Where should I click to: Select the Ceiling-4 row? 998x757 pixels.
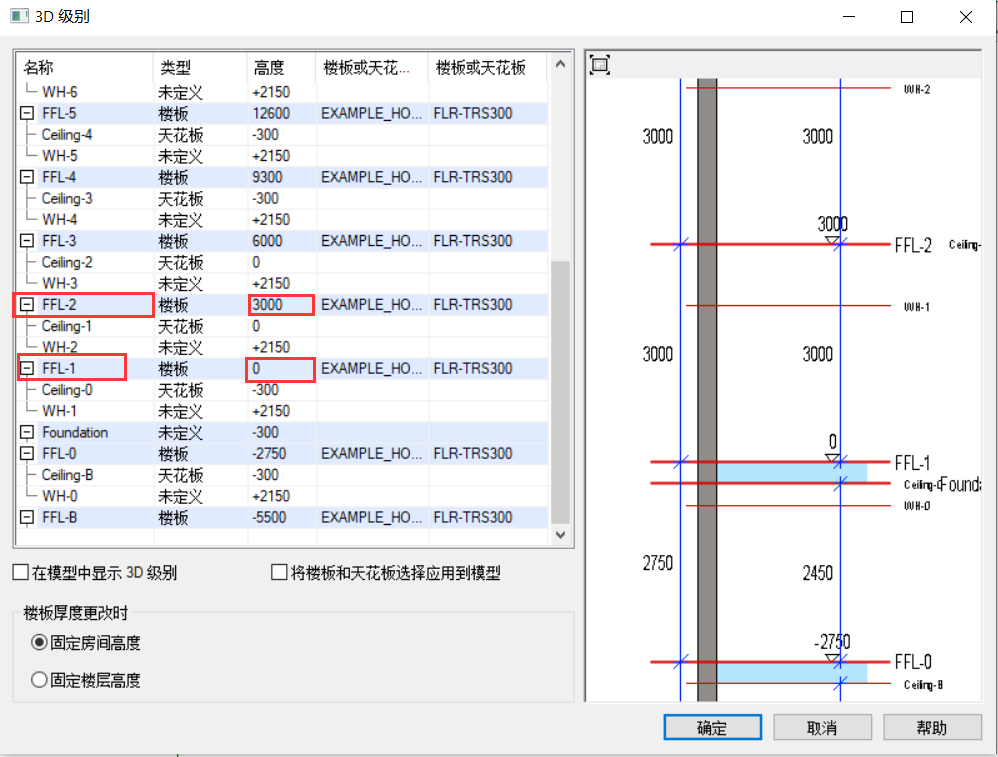281,134
